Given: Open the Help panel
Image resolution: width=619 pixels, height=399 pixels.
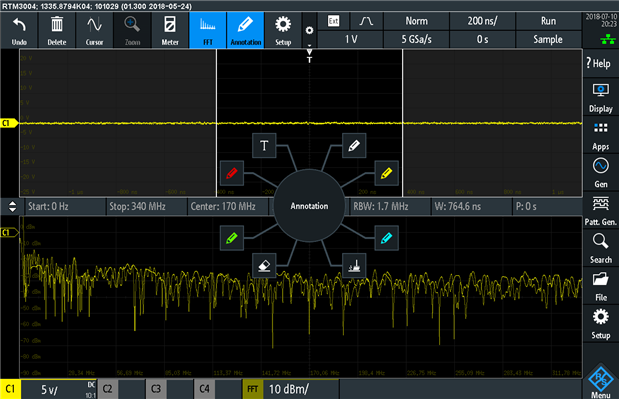Looking at the screenshot, I should coord(600,63).
